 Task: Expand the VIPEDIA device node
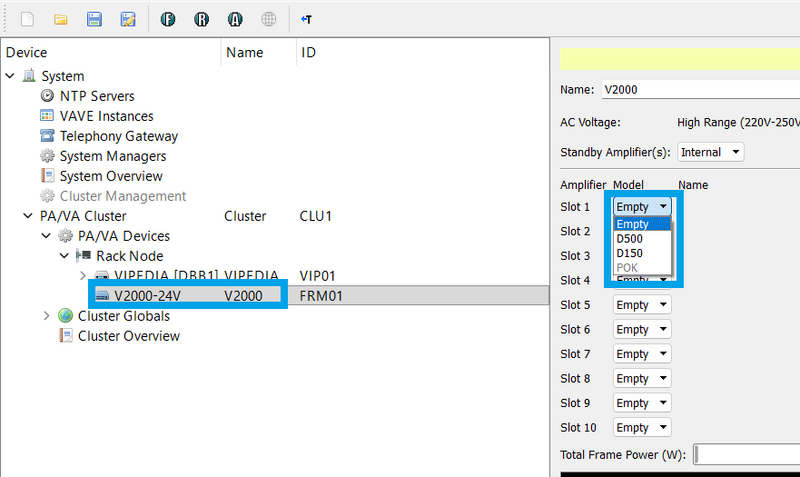pyautogui.click(x=83, y=275)
